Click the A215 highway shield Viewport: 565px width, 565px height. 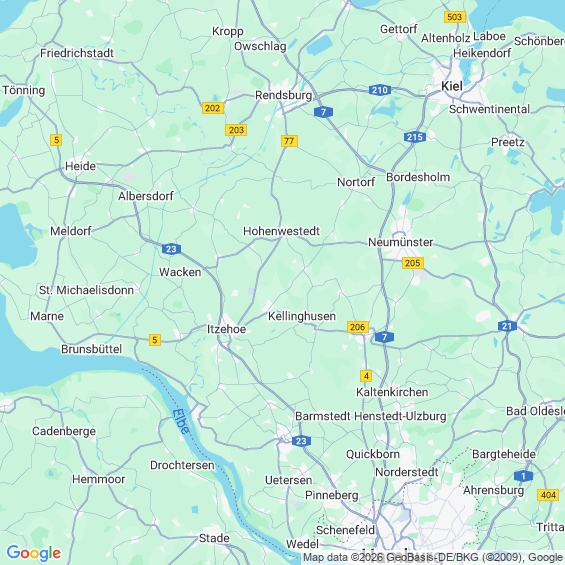point(415,137)
